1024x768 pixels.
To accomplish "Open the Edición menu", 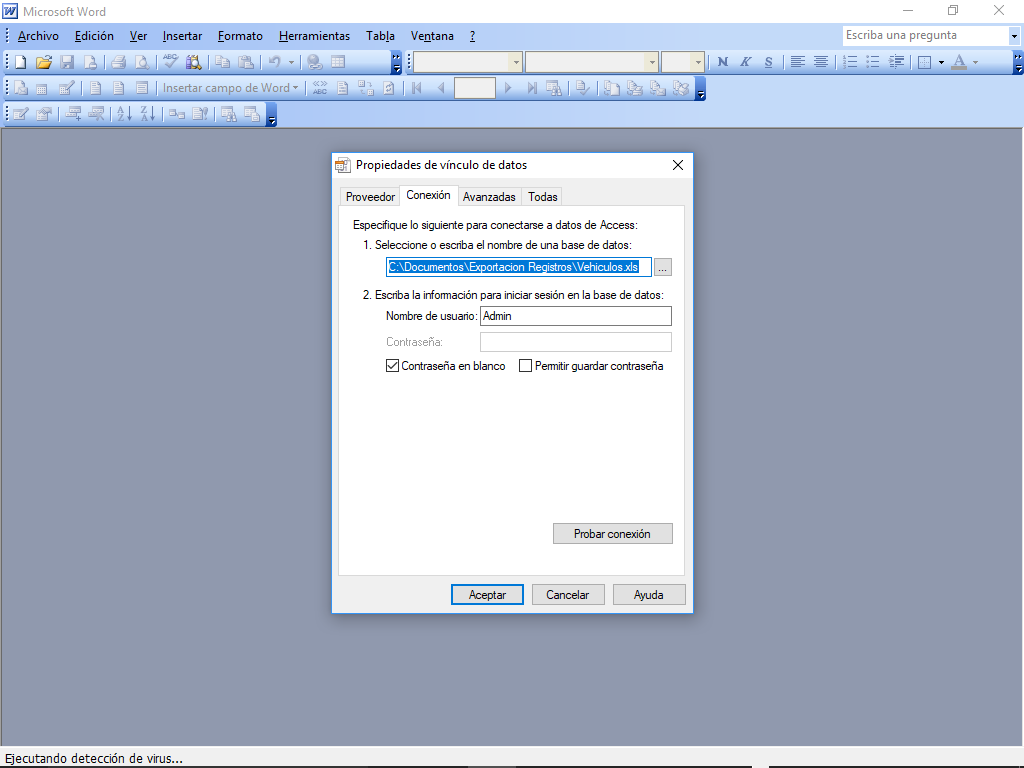I will (x=94, y=36).
